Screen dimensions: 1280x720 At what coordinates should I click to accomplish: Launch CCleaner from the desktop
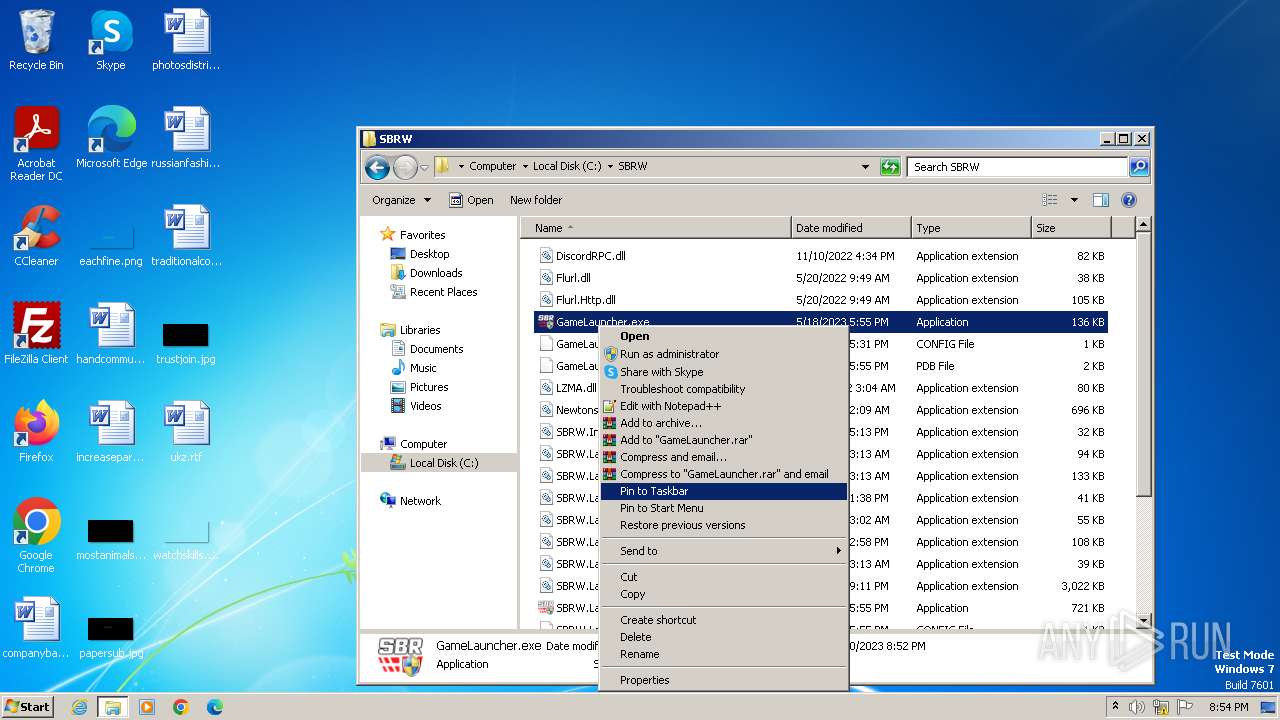point(36,236)
